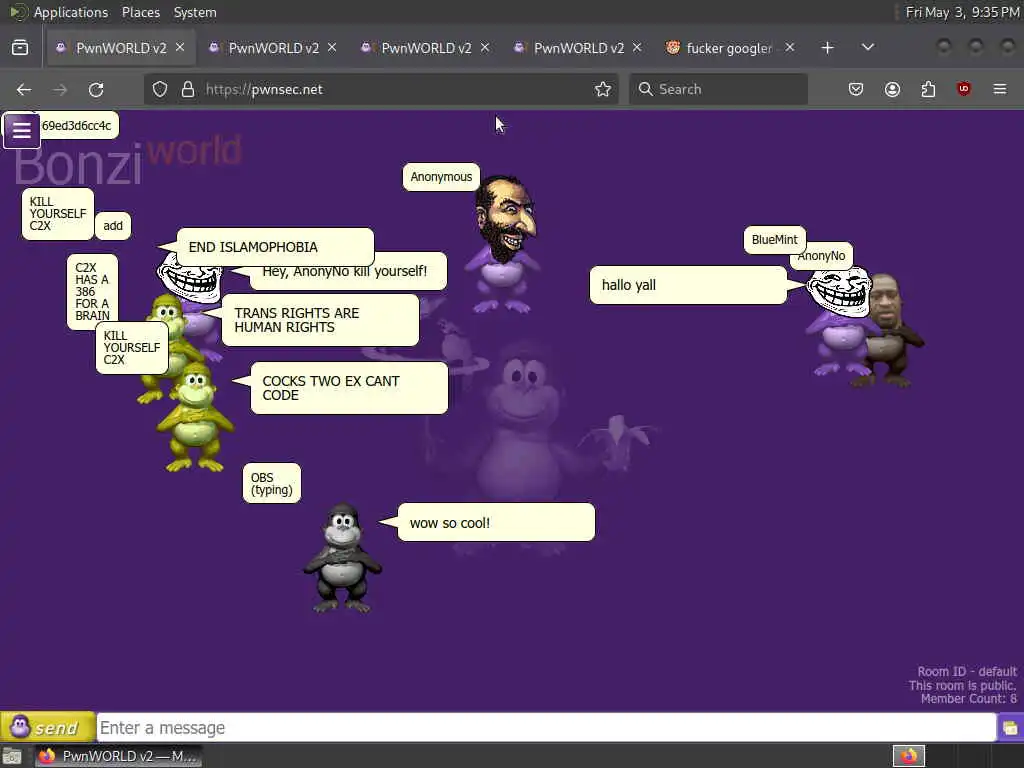Open the System menu
1024x768 pixels.
195,12
